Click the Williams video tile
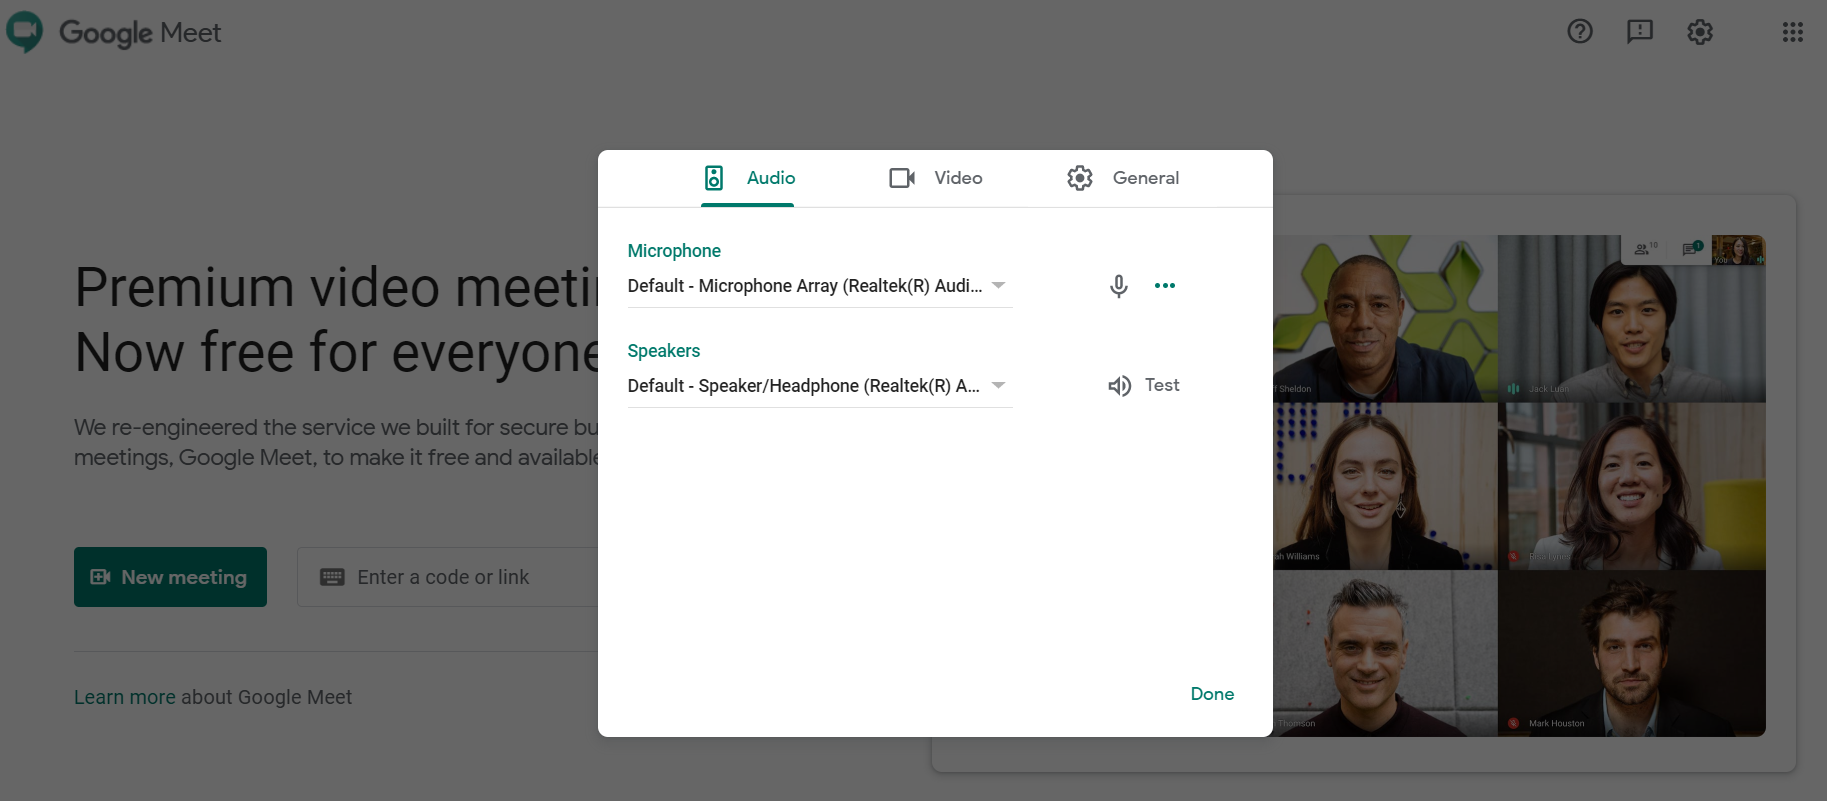Screen dimensions: 1827x801 pos(1385,486)
